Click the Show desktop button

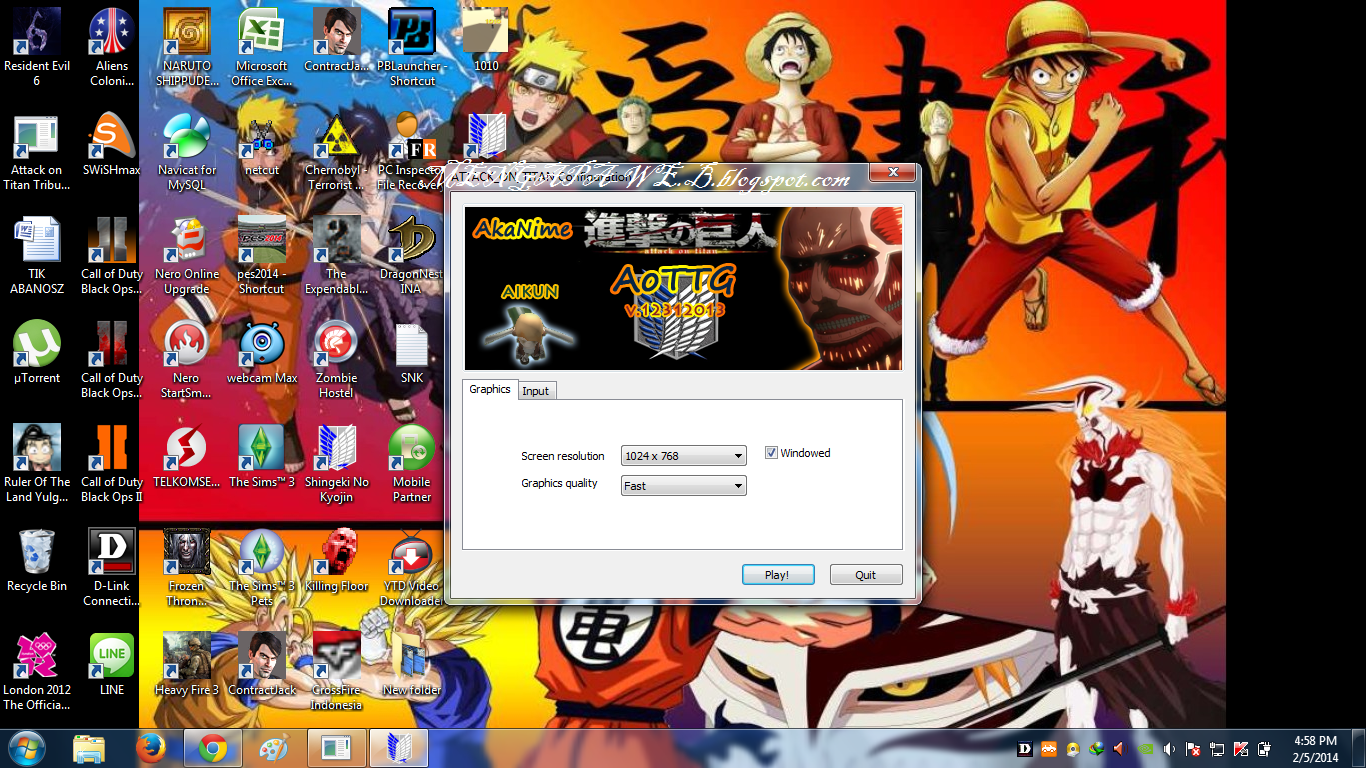pos(1359,749)
